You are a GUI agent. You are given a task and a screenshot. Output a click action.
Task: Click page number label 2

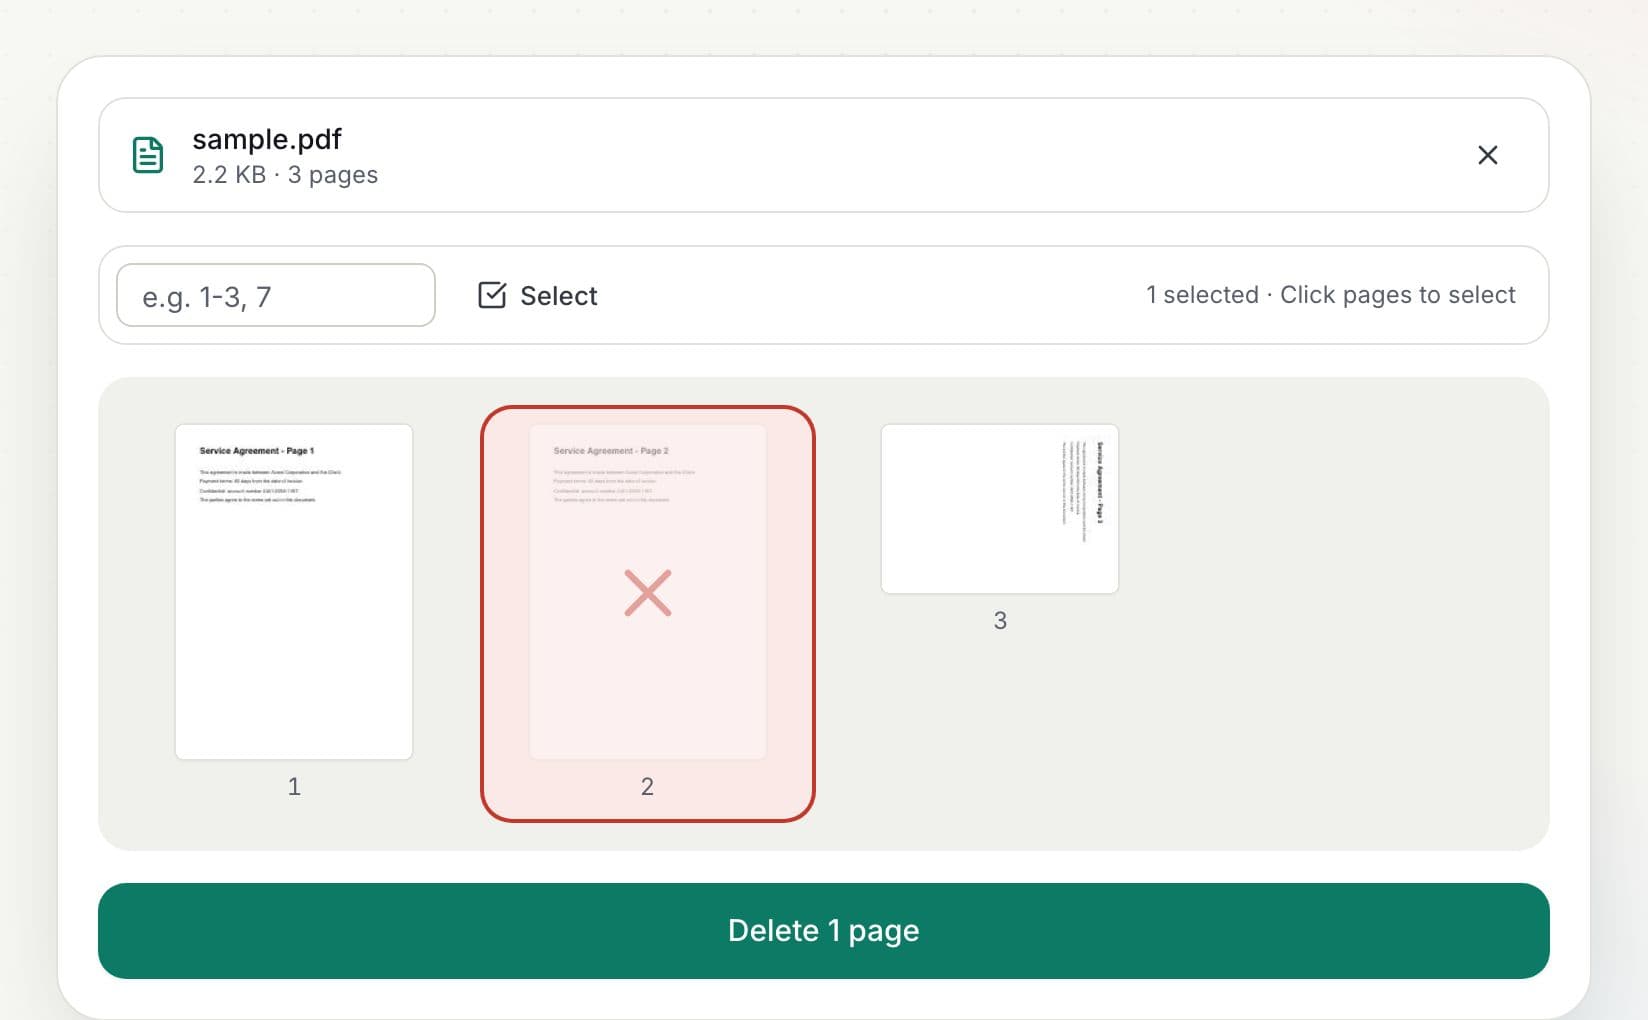tap(647, 787)
